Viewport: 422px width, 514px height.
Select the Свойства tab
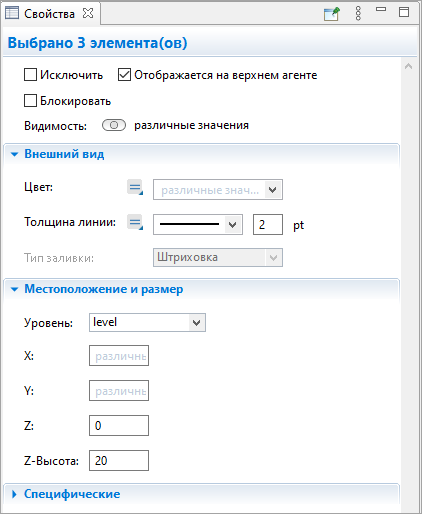click(x=49, y=14)
